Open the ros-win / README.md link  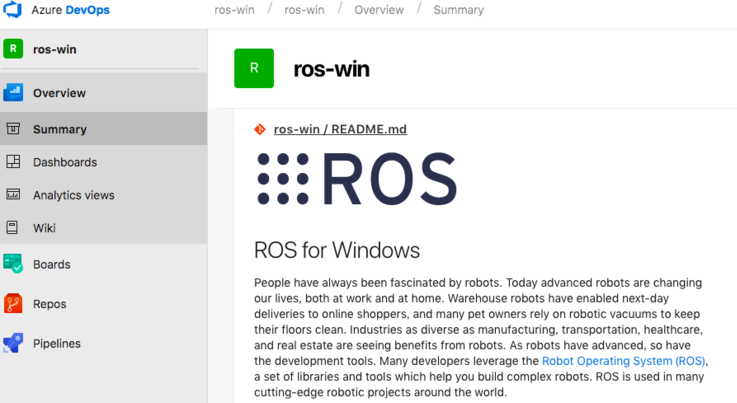(x=340, y=129)
